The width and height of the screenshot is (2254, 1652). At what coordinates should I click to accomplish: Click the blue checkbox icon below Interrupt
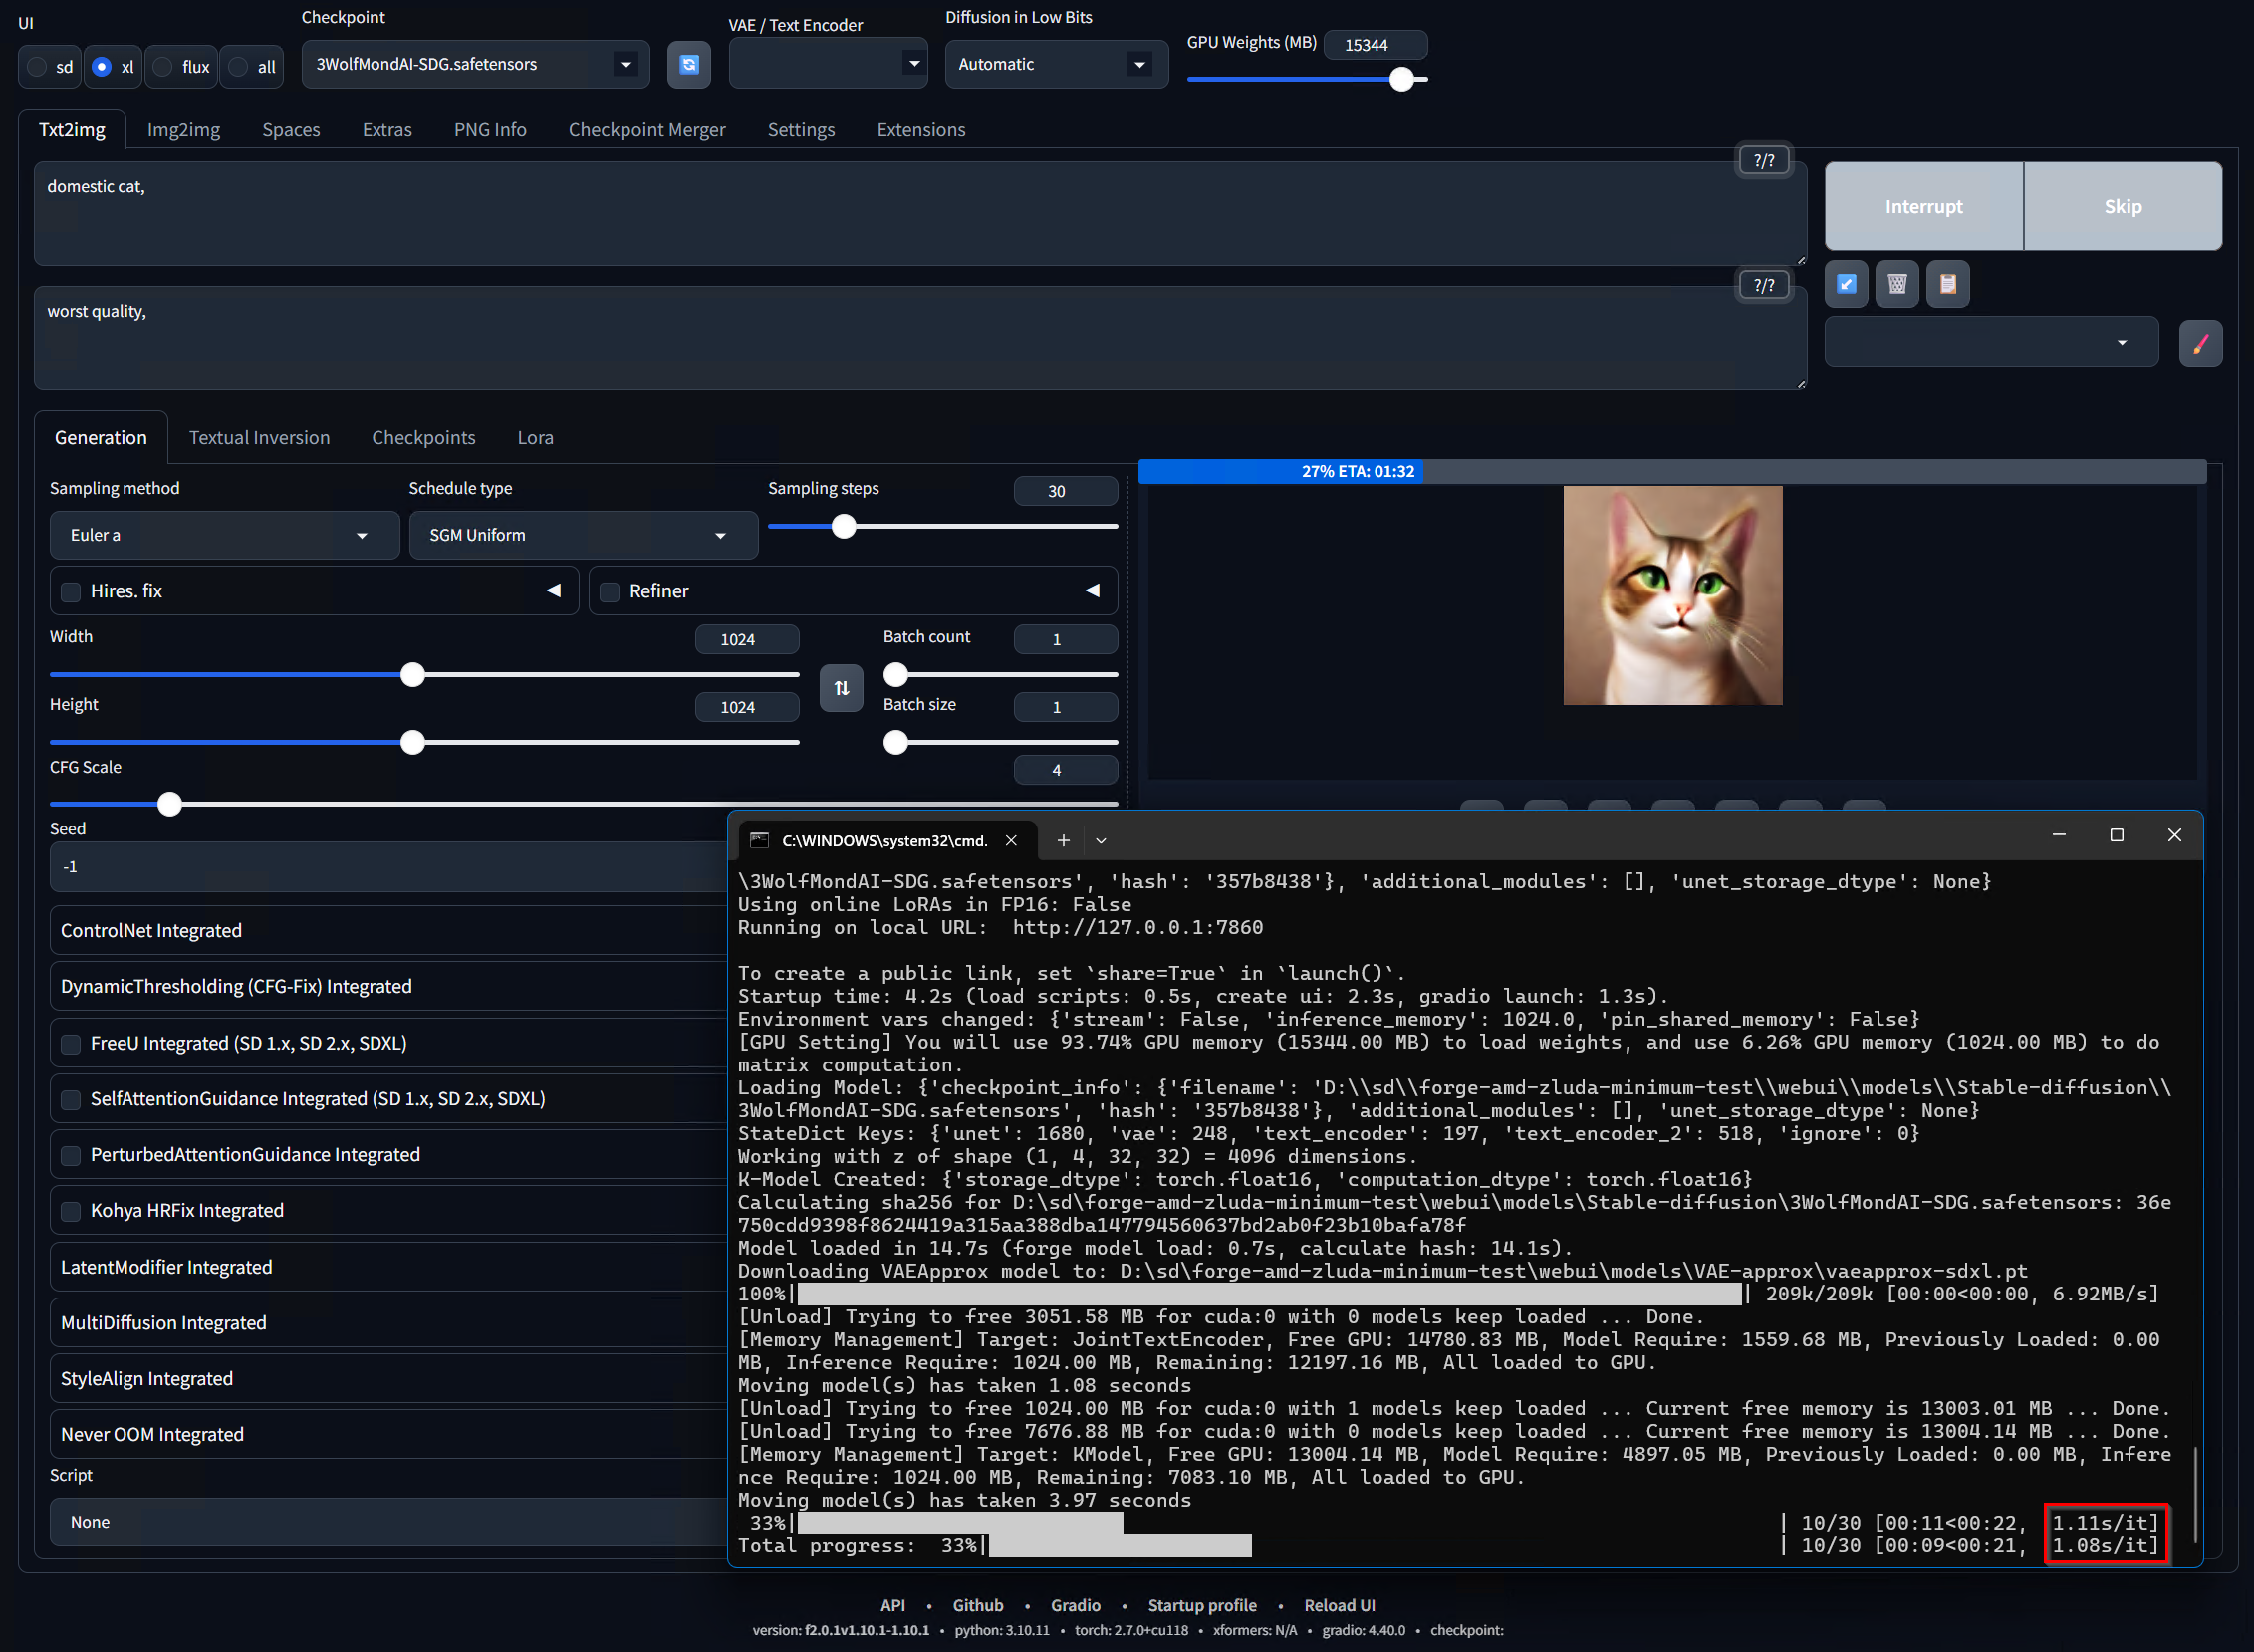[1846, 284]
